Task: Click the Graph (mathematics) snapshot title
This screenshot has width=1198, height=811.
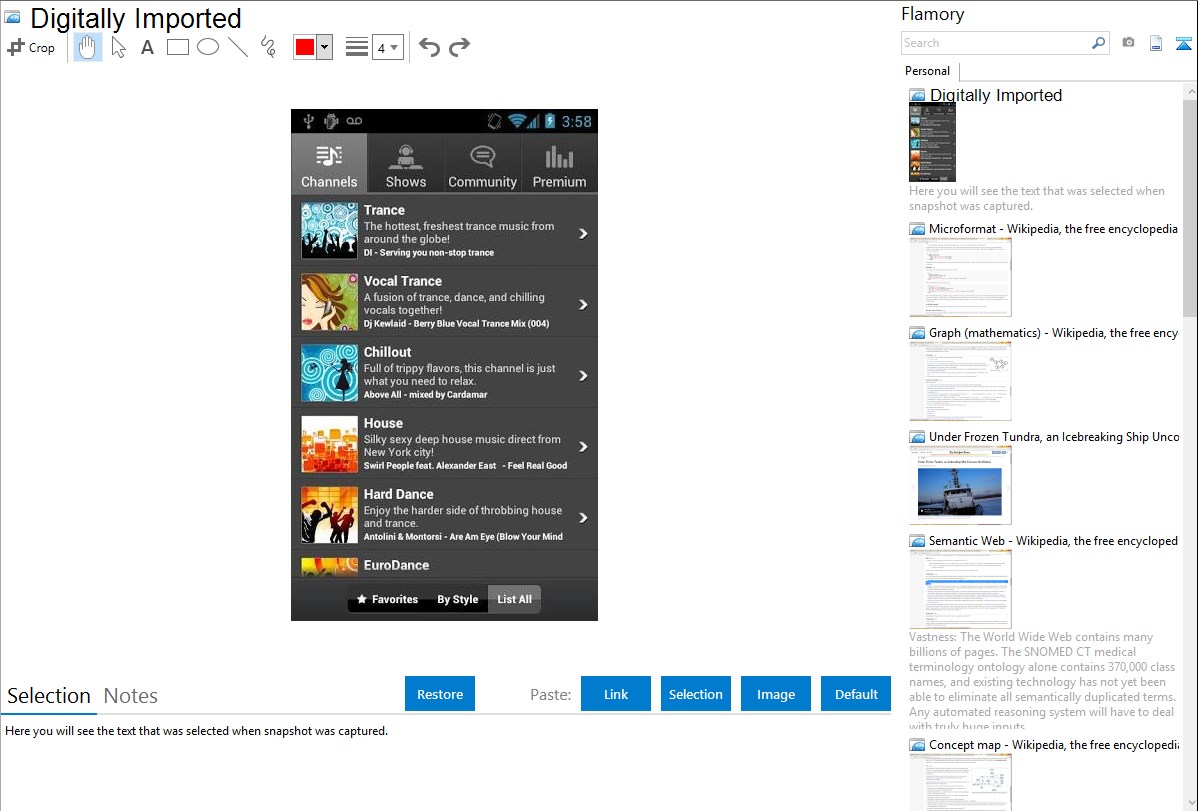Action: (x=1053, y=333)
